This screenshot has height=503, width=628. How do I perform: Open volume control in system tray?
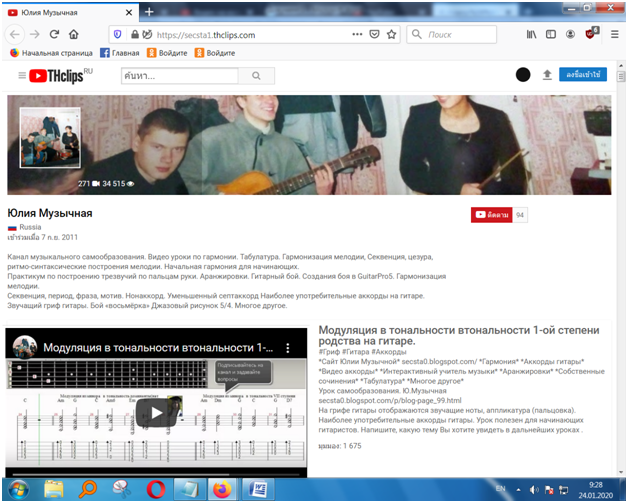tap(534, 490)
